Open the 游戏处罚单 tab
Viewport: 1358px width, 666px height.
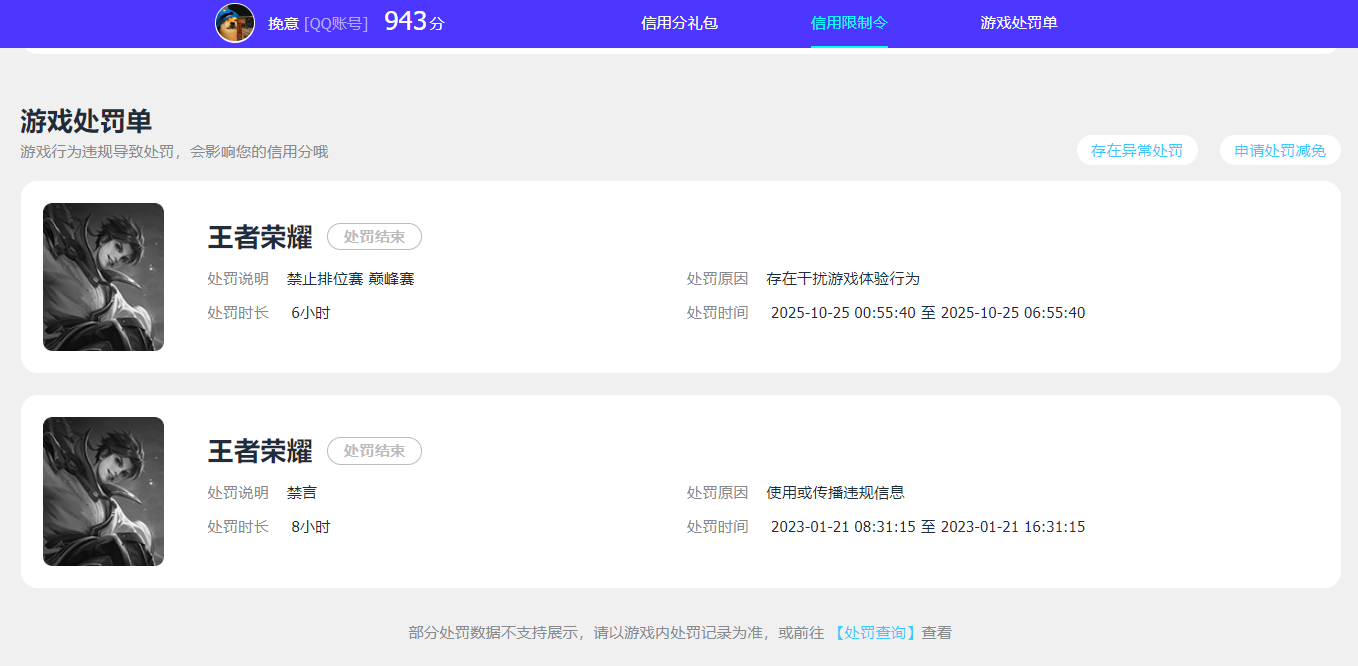pyautogui.click(x=1019, y=22)
